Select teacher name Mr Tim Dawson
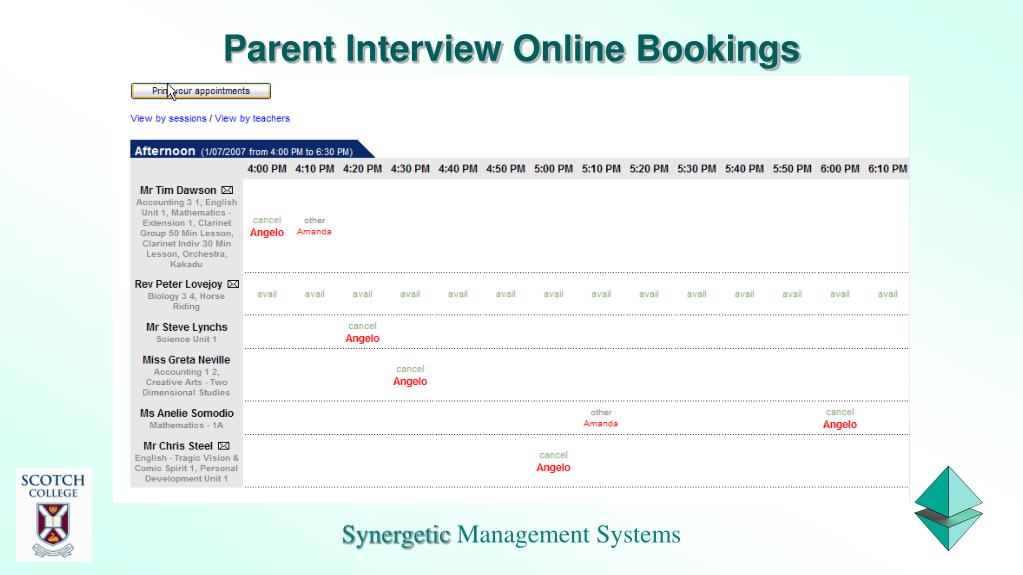Screen dimensions: 1023x575 [x=178, y=190]
